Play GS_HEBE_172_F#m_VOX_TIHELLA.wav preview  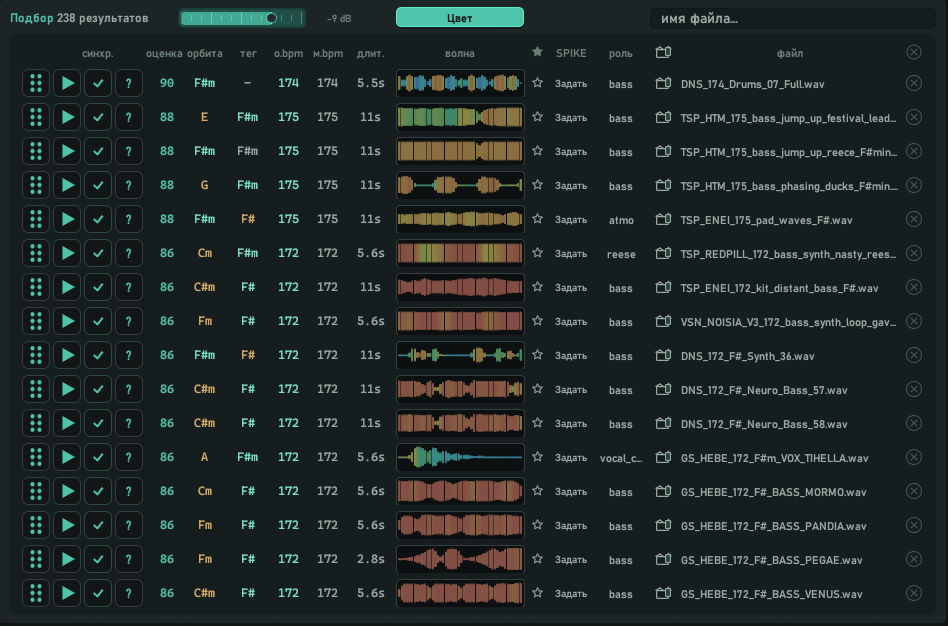click(x=67, y=457)
